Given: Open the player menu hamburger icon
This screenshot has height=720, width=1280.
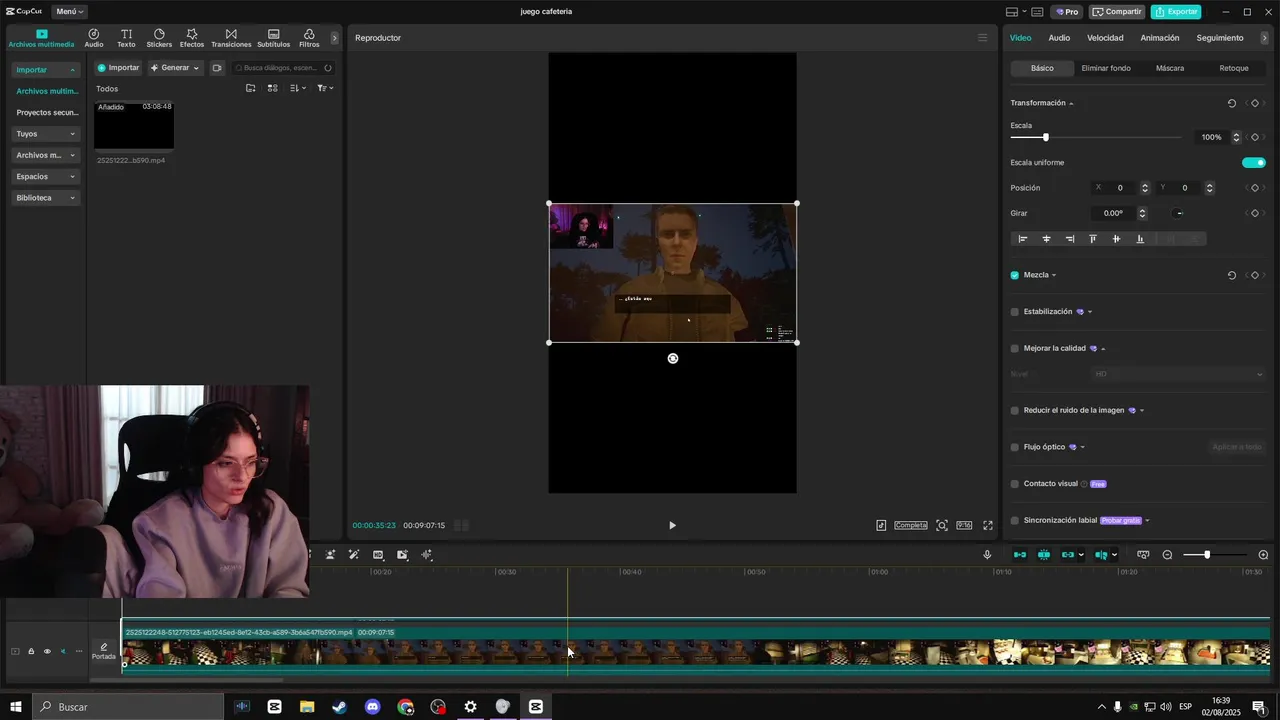Looking at the screenshot, I should point(982,38).
